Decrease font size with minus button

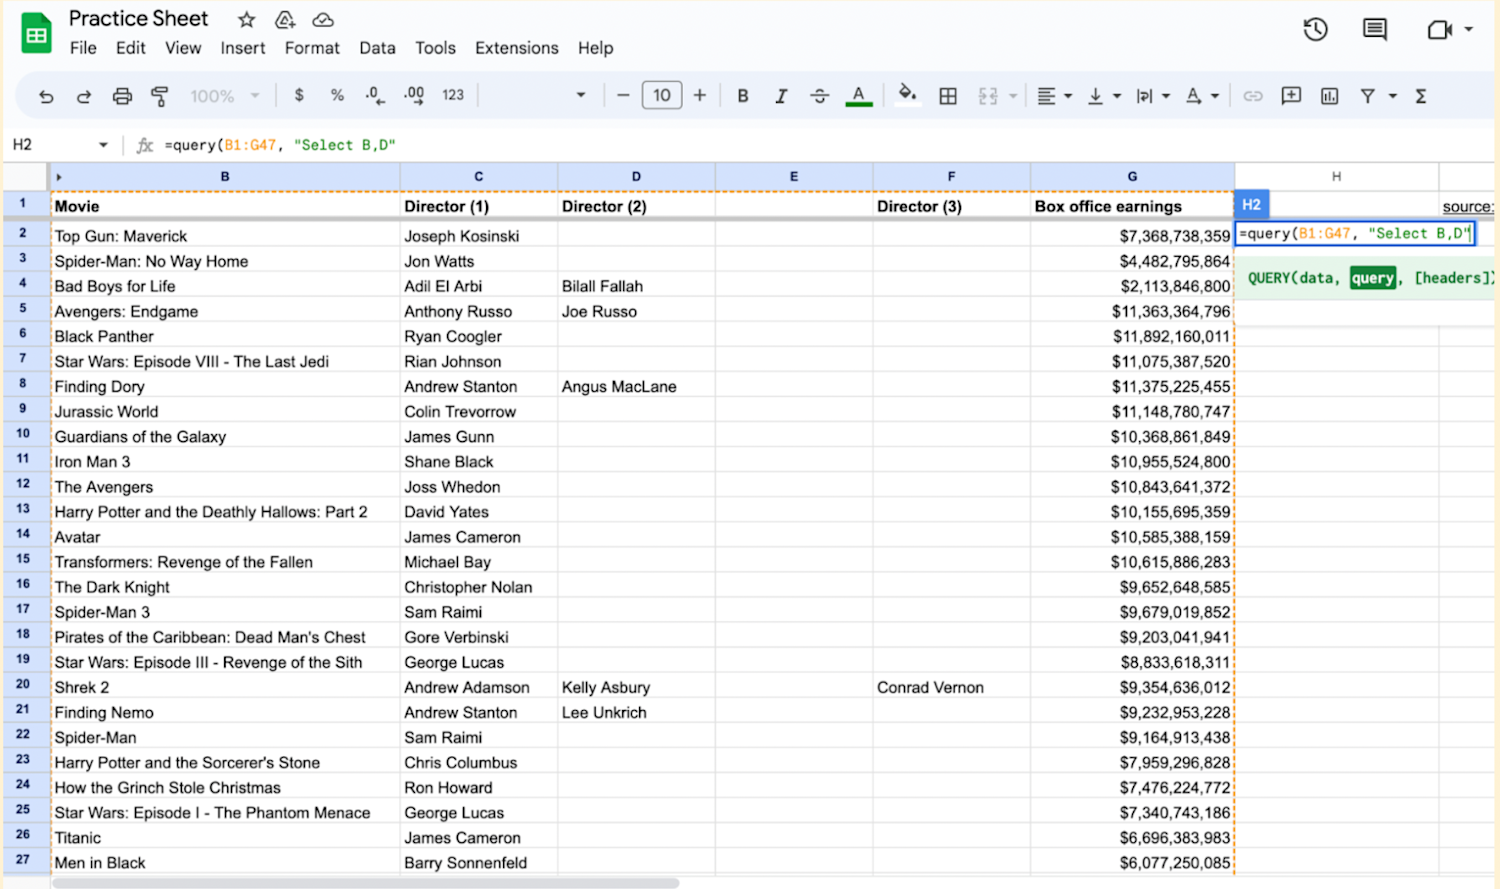(x=623, y=95)
